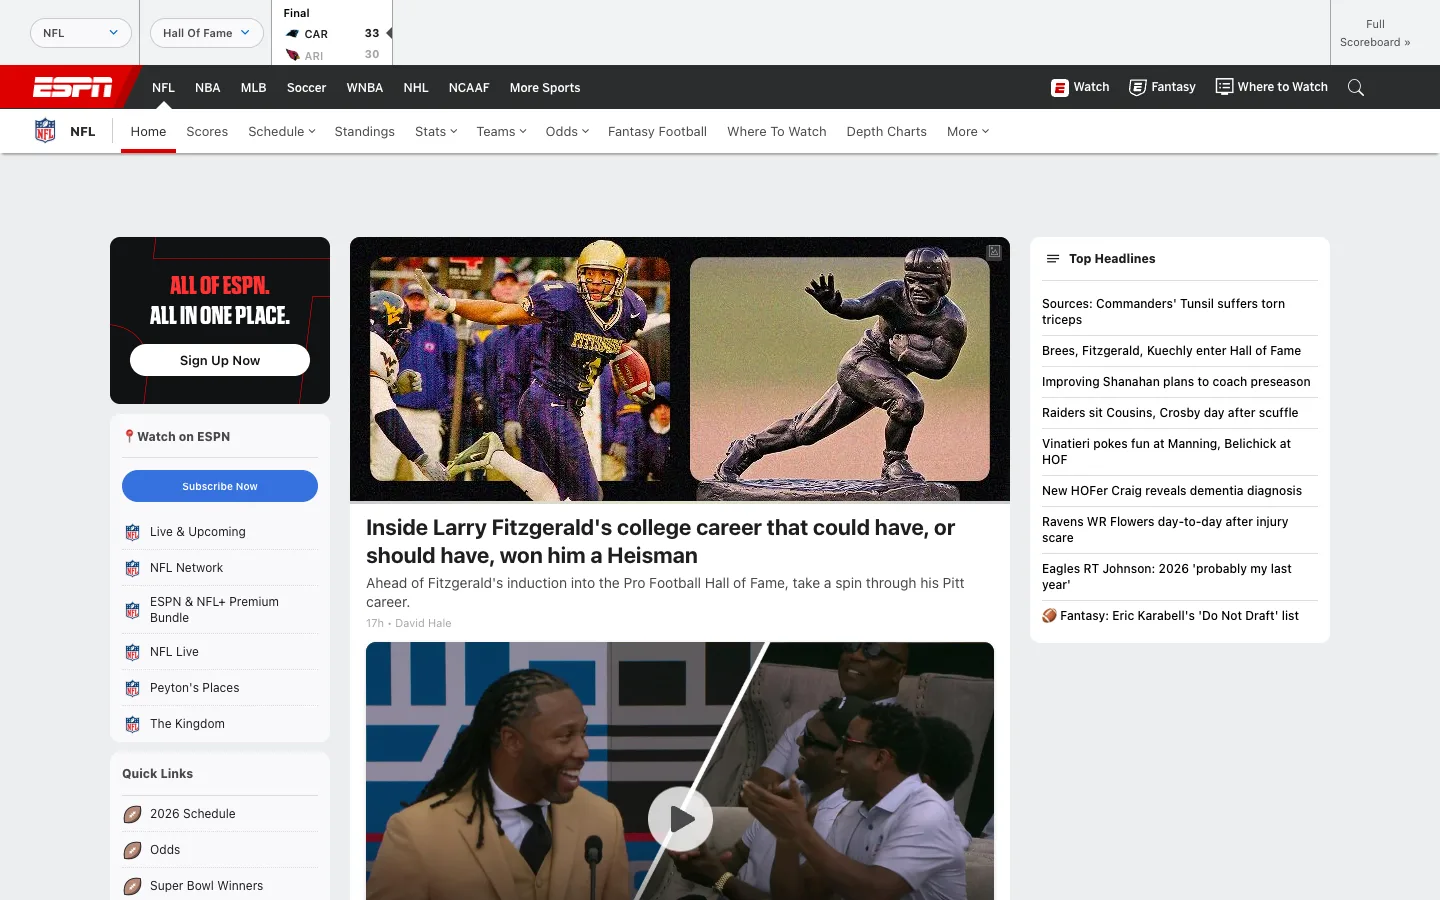This screenshot has height=900, width=1440.
Task: Play the Larry Fitzgerald video
Action: pos(680,819)
